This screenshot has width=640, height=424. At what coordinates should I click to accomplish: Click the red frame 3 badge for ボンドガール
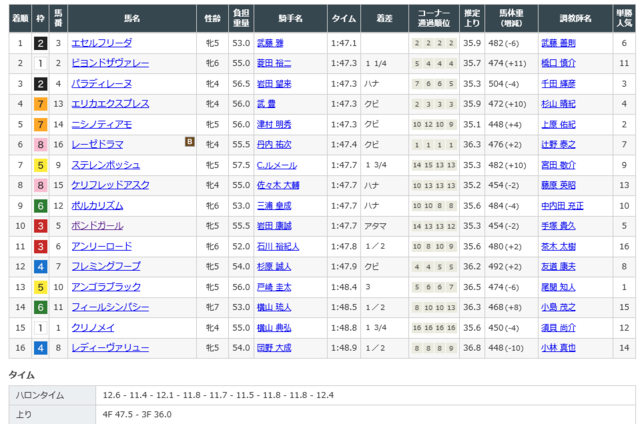(x=39, y=225)
